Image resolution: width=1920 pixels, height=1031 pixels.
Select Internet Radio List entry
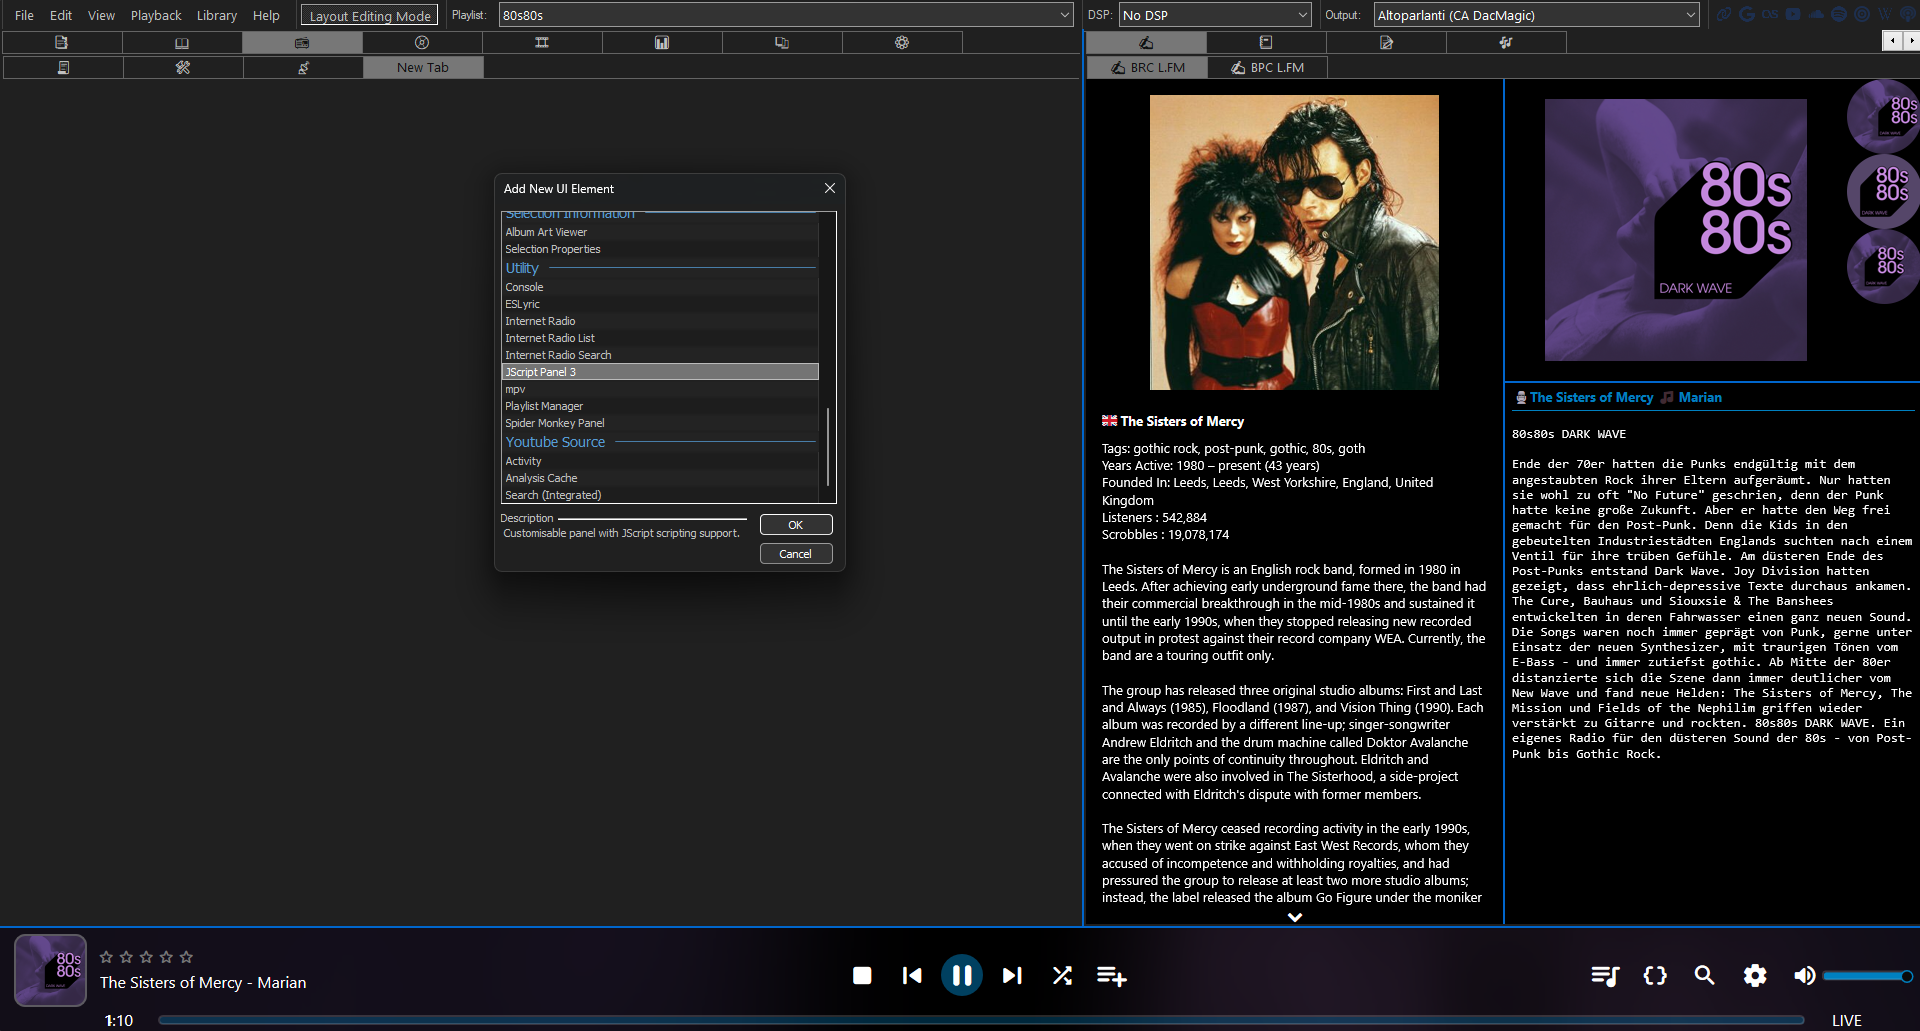660,338
